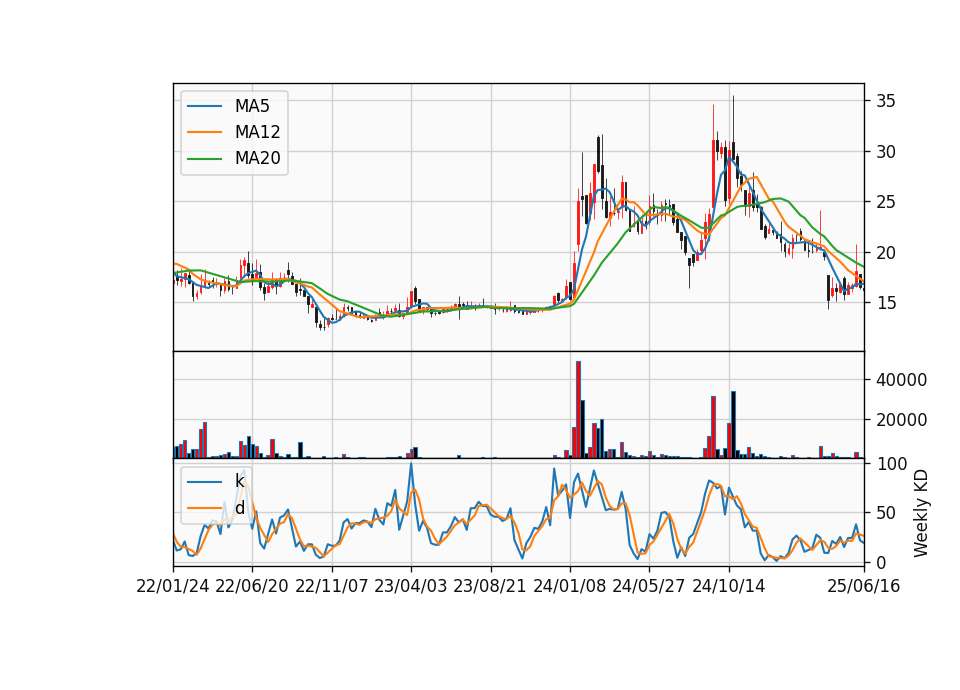
Task: Click the green MA20 legend line sample
Action: [x=204, y=159]
